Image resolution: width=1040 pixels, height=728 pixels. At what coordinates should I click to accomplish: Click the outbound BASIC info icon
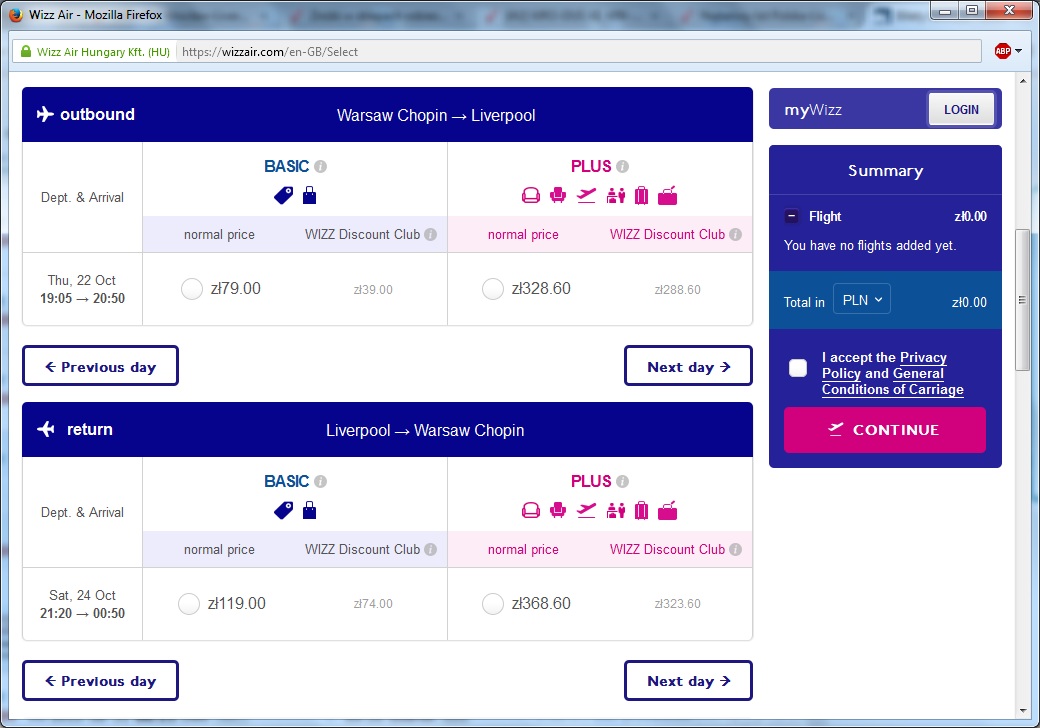[x=320, y=166]
